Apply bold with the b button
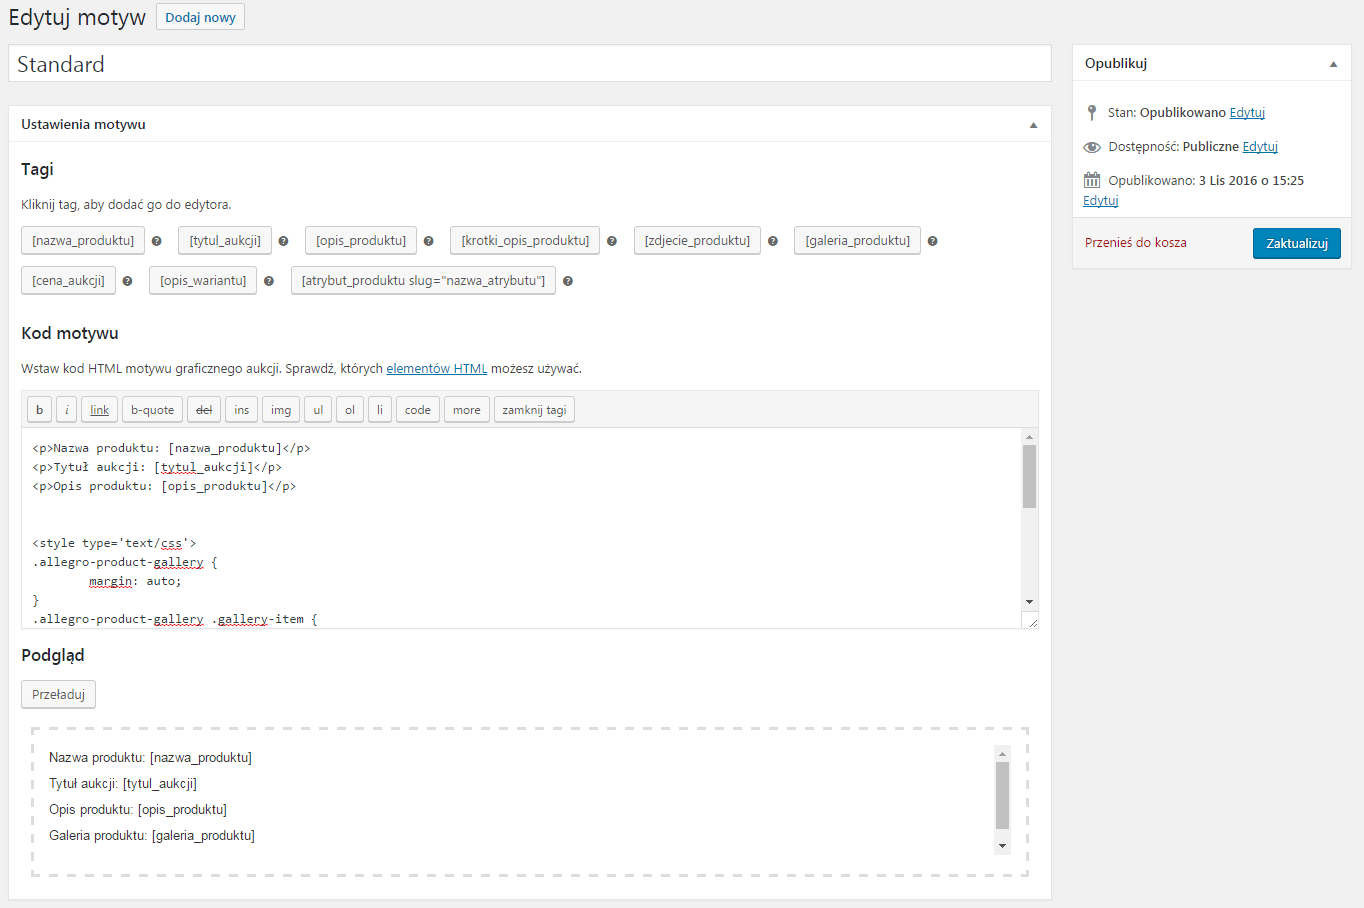This screenshot has width=1364, height=908. tap(39, 410)
